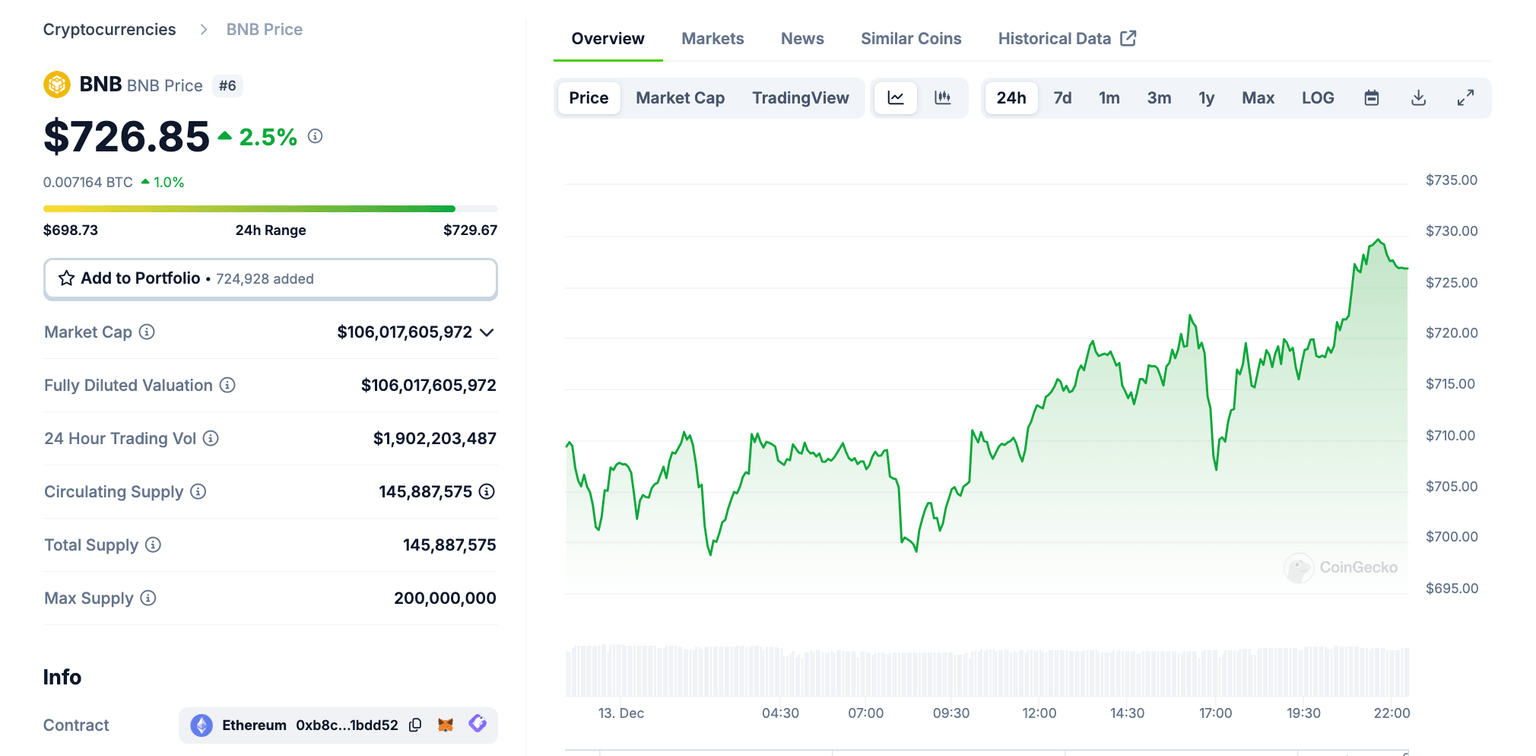Viewport: 1536px width, 756px height.
Task: Switch chart to Market Cap mode
Action: point(680,98)
